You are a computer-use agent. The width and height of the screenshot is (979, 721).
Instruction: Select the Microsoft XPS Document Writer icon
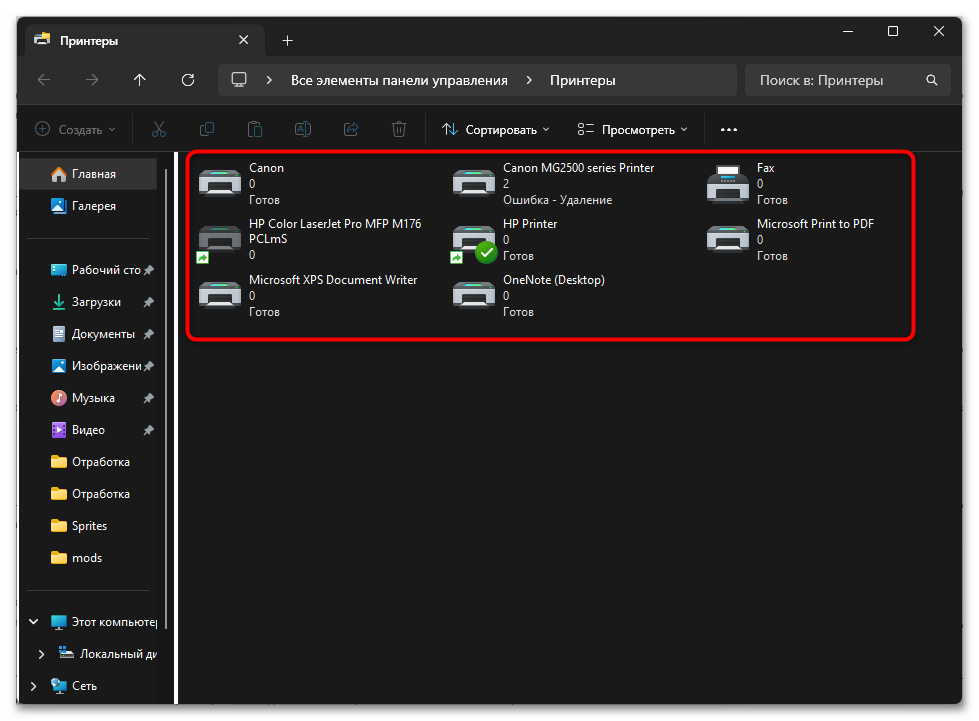click(220, 295)
